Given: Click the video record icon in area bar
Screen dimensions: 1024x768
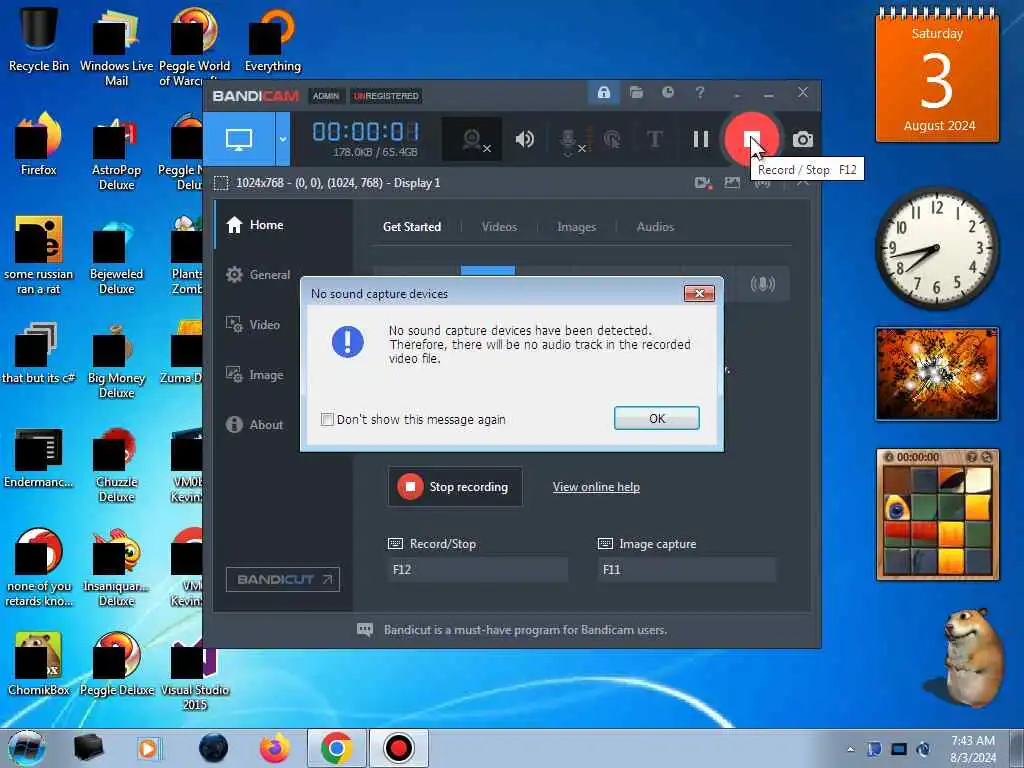Looking at the screenshot, I should click(x=703, y=183).
